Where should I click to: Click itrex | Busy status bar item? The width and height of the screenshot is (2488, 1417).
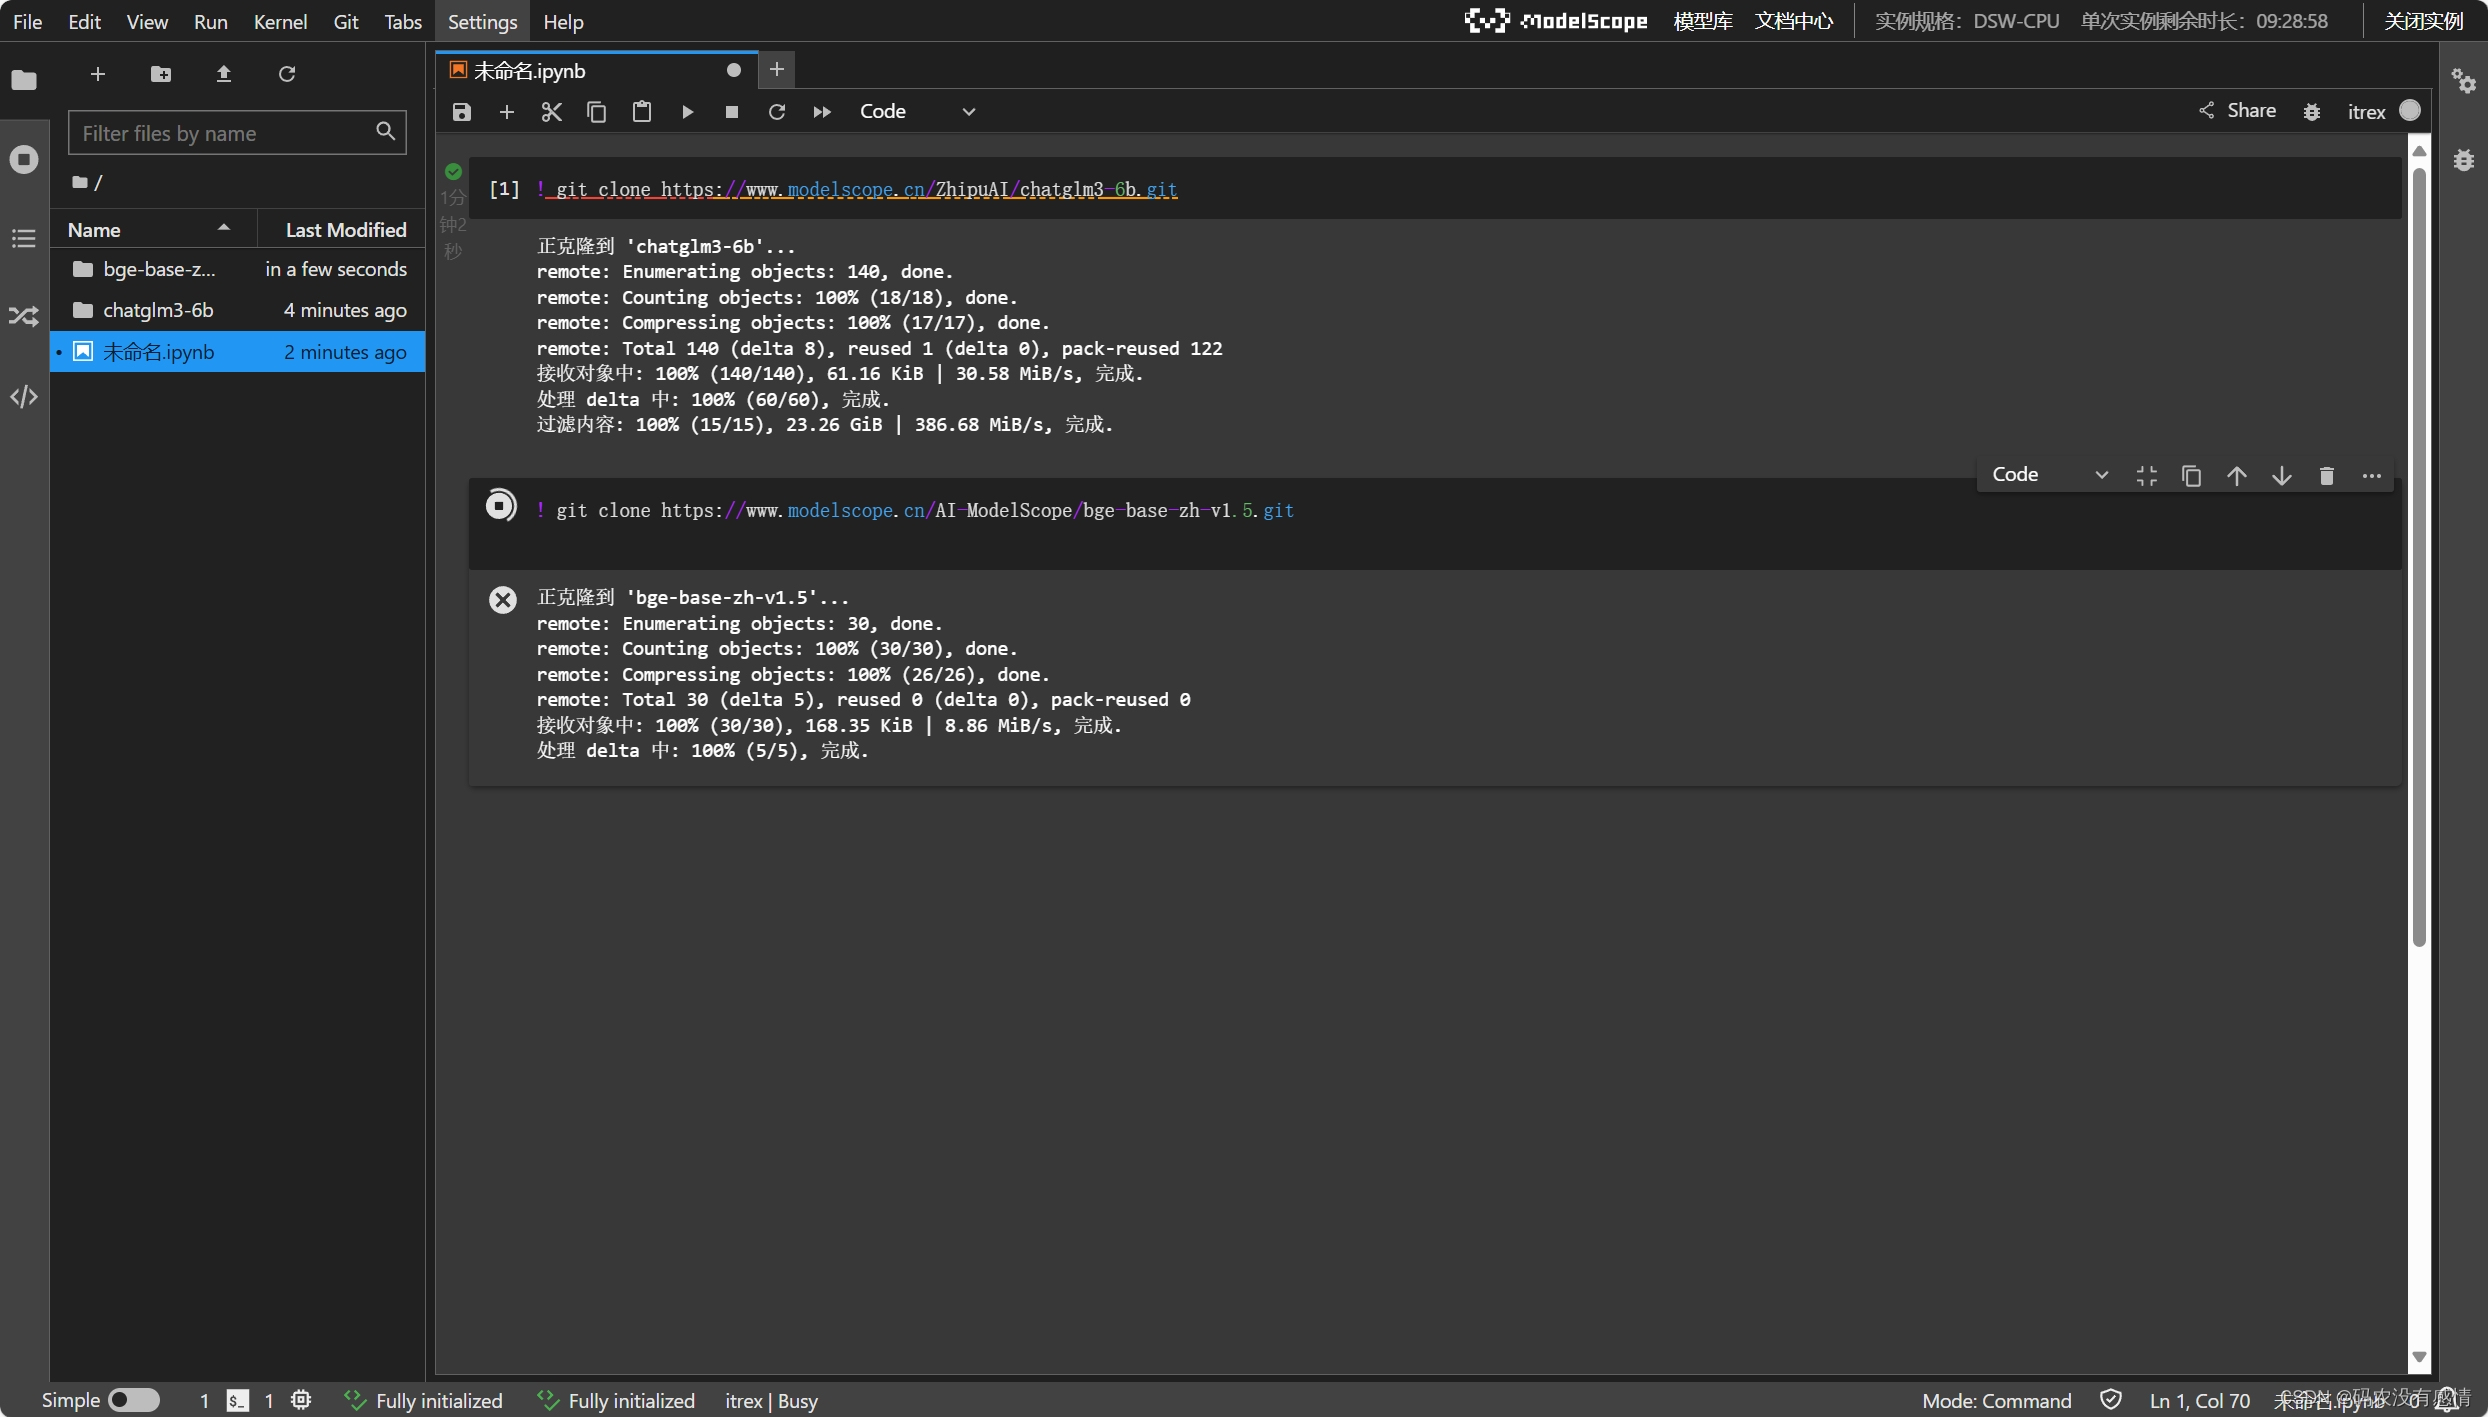[x=771, y=1401]
